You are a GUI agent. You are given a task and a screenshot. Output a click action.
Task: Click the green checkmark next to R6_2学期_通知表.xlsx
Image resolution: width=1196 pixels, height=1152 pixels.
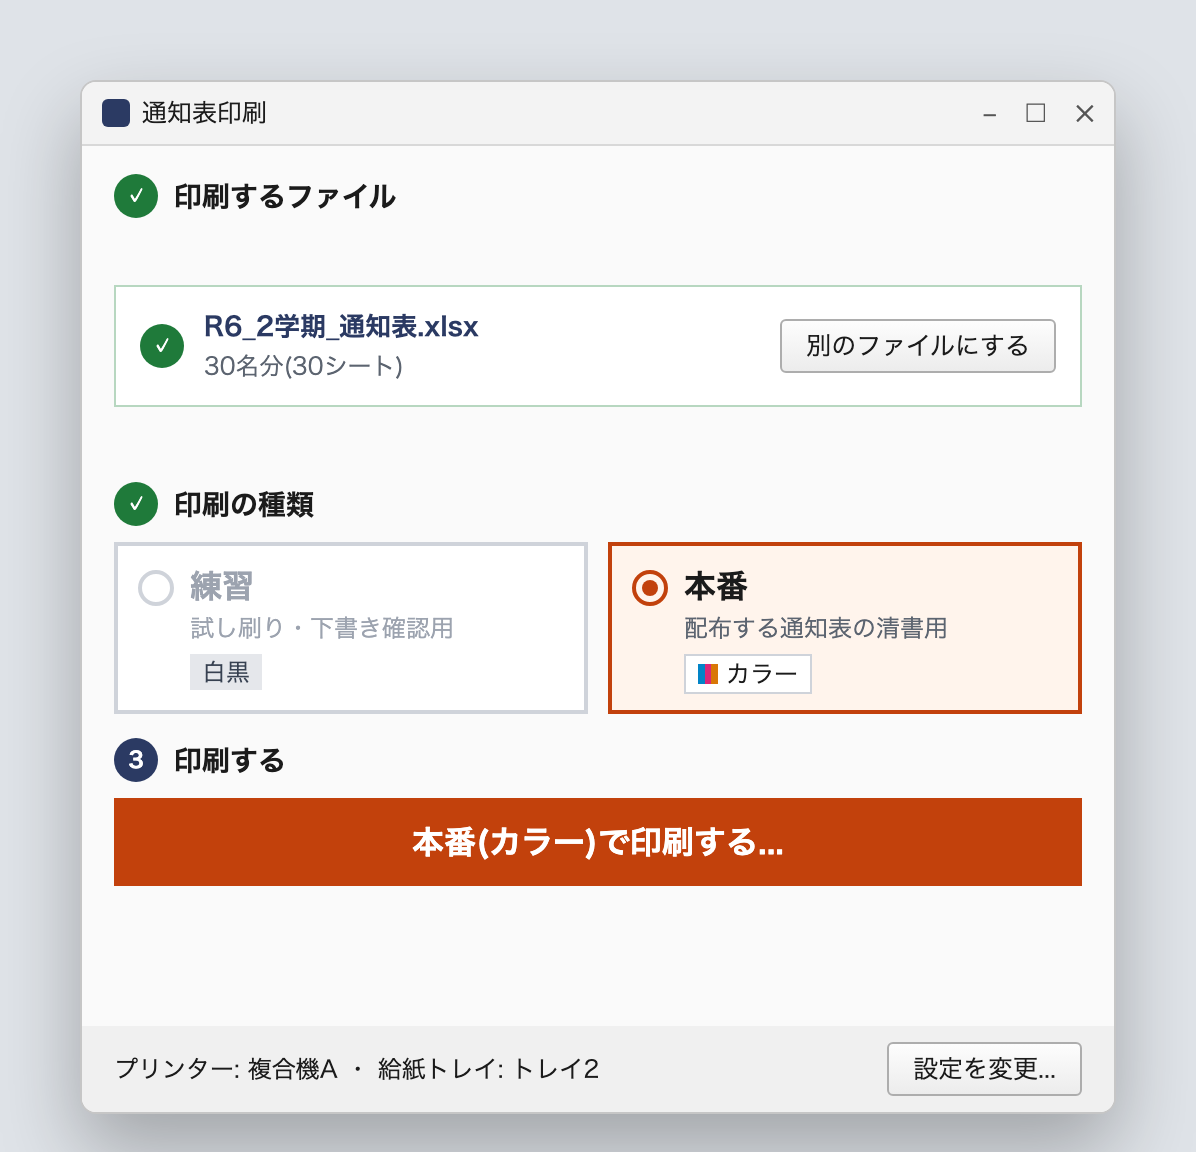(162, 346)
